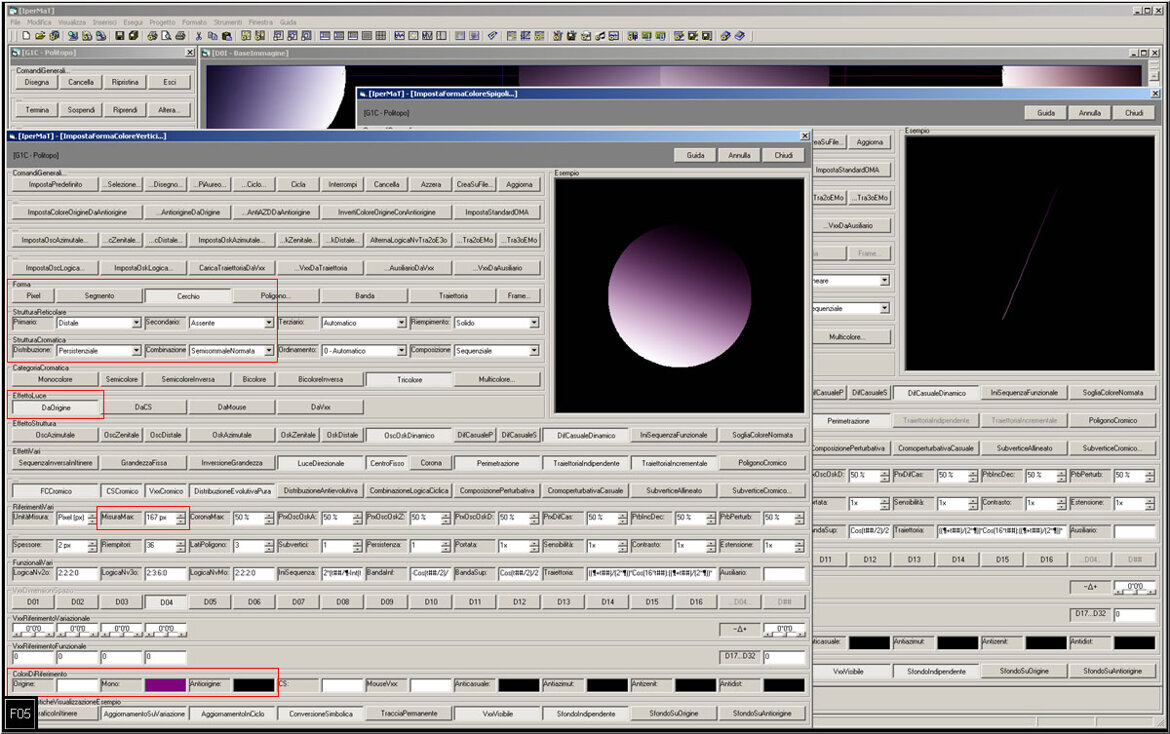Open the Primario dropdown showing Distale
Screen dimensions: 1170x734
tap(136, 324)
